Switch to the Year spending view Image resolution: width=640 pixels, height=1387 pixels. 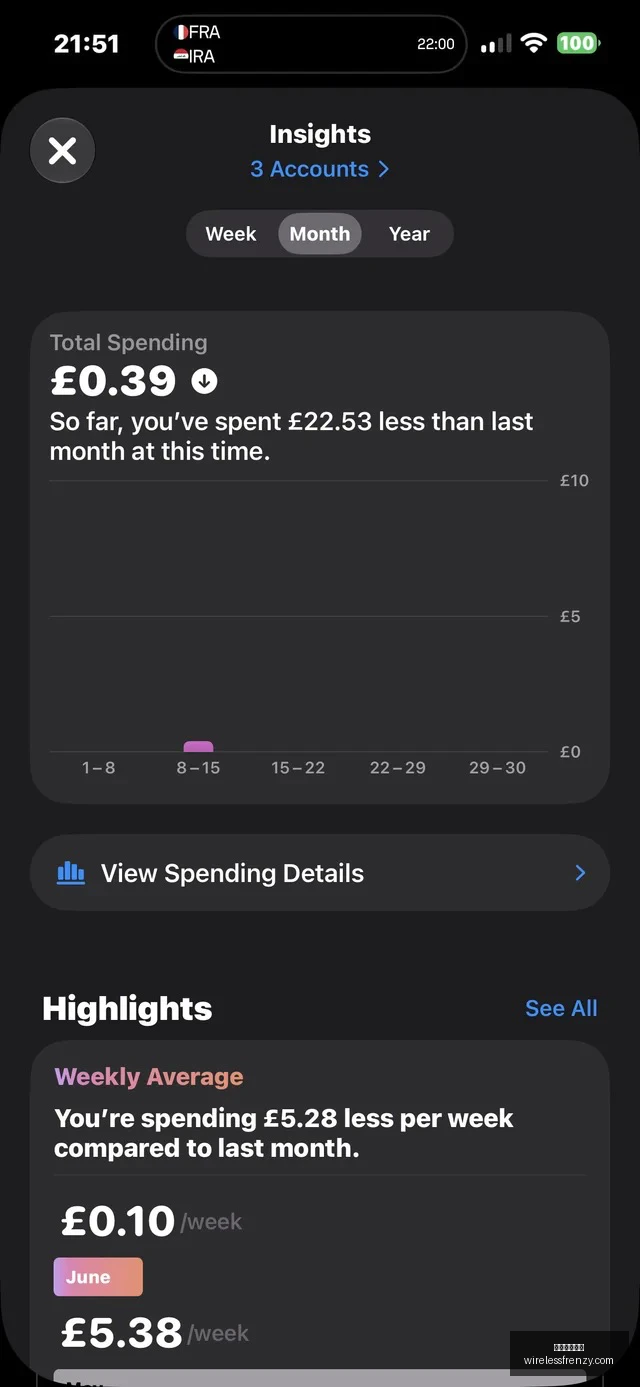[409, 234]
